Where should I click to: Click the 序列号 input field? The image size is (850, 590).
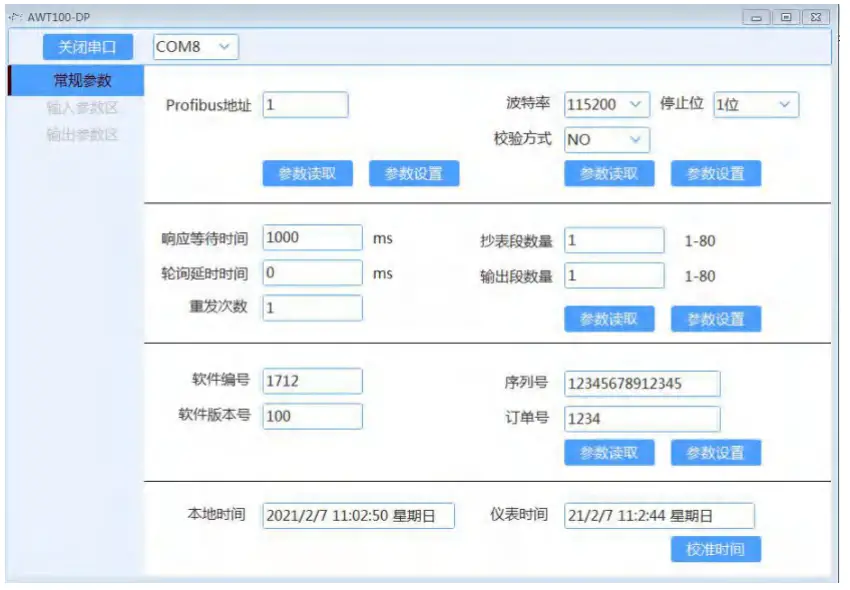point(642,384)
